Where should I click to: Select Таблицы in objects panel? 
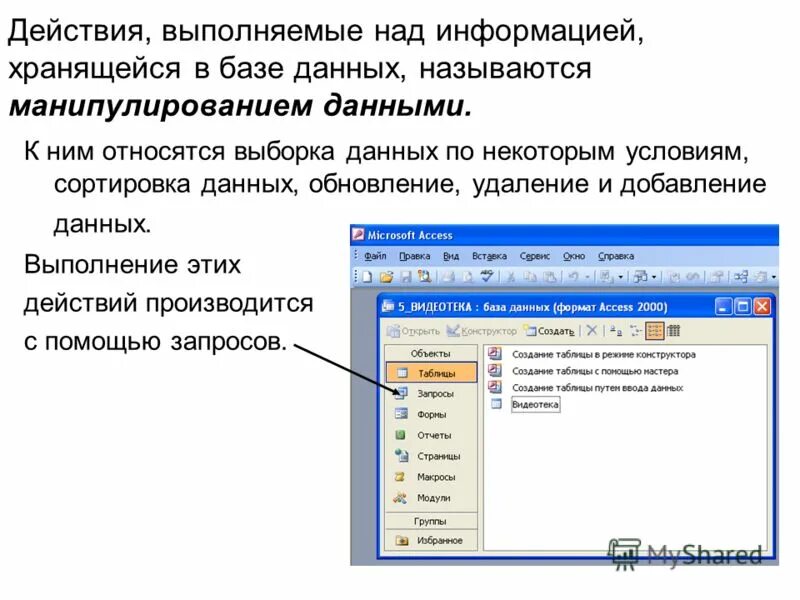431,373
